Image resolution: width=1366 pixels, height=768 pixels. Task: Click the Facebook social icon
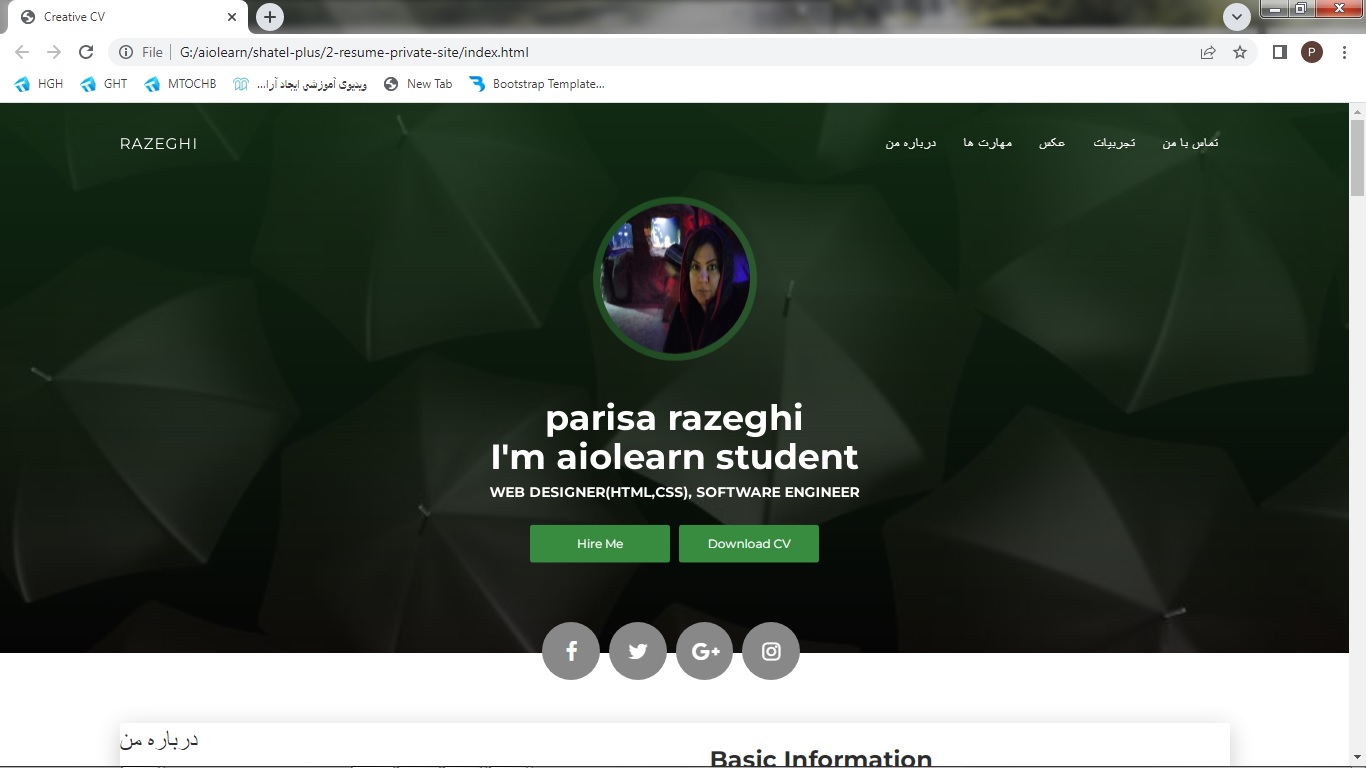[x=571, y=651]
